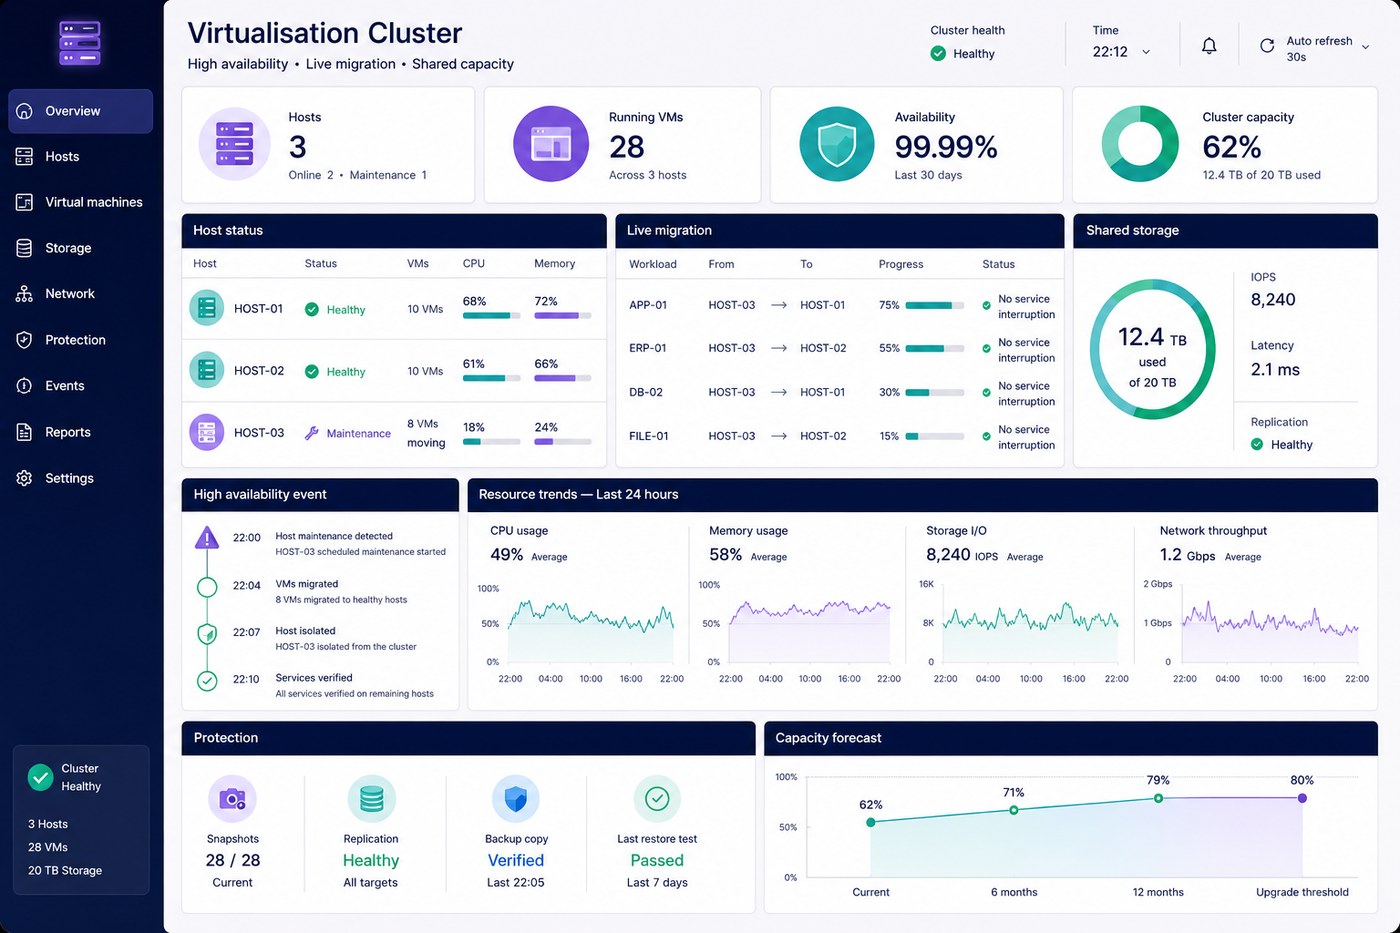1400x933 pixels.
Task: Click the HOST-01 CPU 68% usage bar
Action: coord(492,315)
